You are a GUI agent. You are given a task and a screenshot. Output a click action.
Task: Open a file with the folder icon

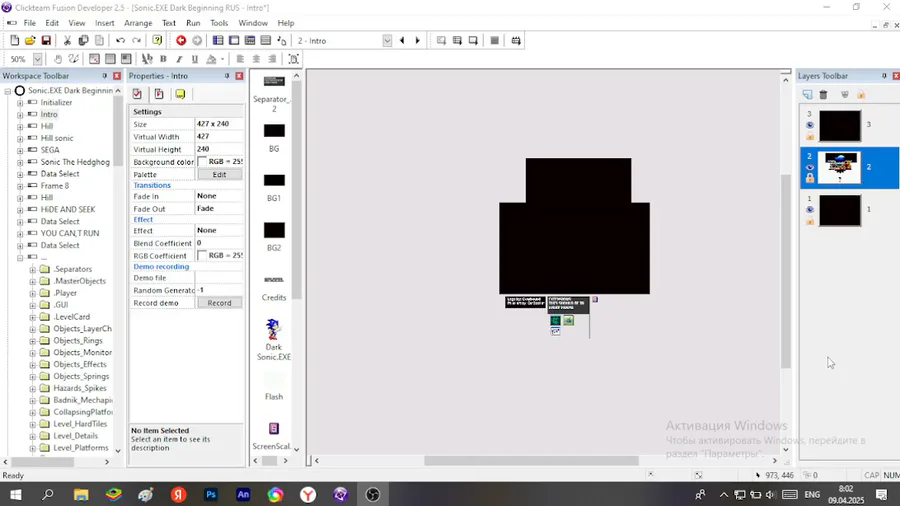[30, 41]
